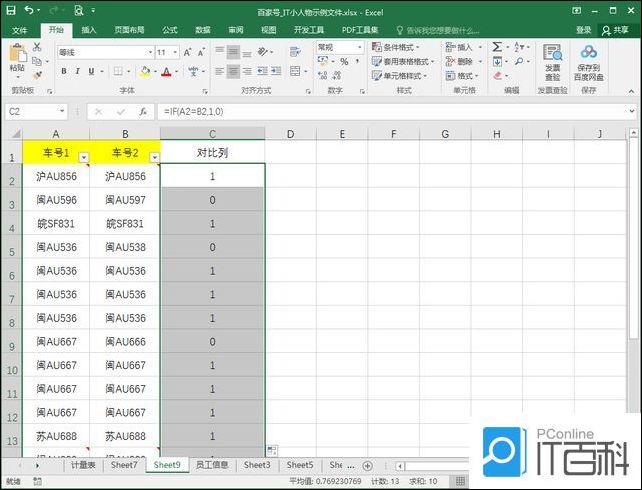Toggle the filter button on 车号1 header

[x=84, y=157]
